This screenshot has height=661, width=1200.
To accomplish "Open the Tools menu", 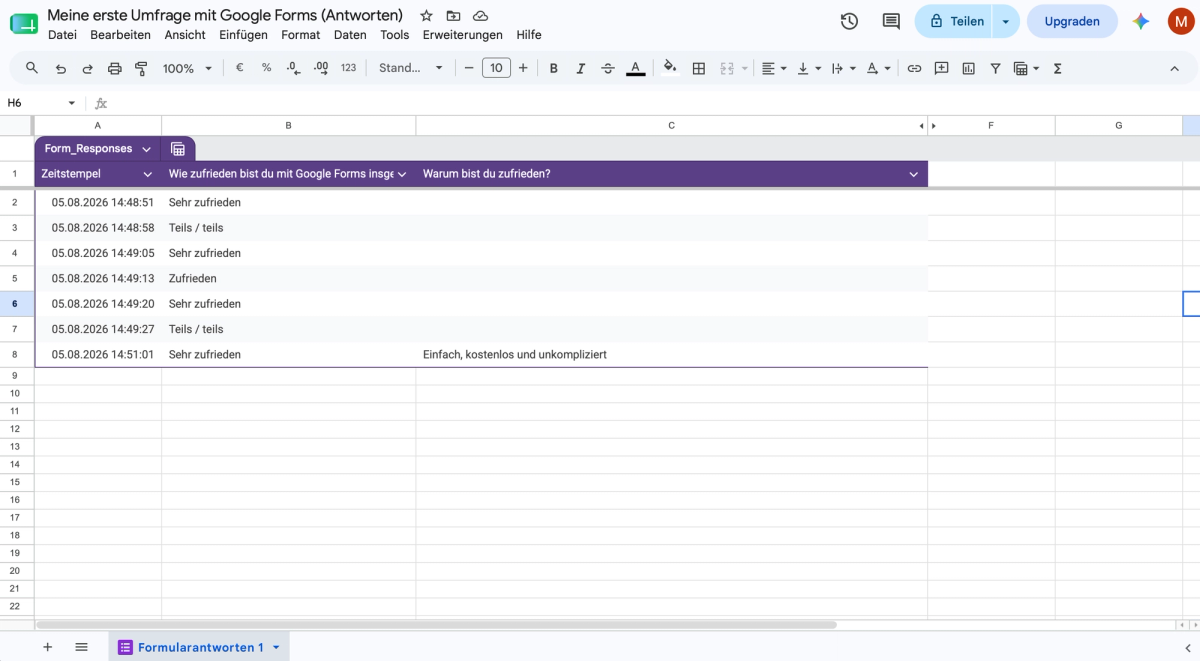I will [x=395, y=35].
